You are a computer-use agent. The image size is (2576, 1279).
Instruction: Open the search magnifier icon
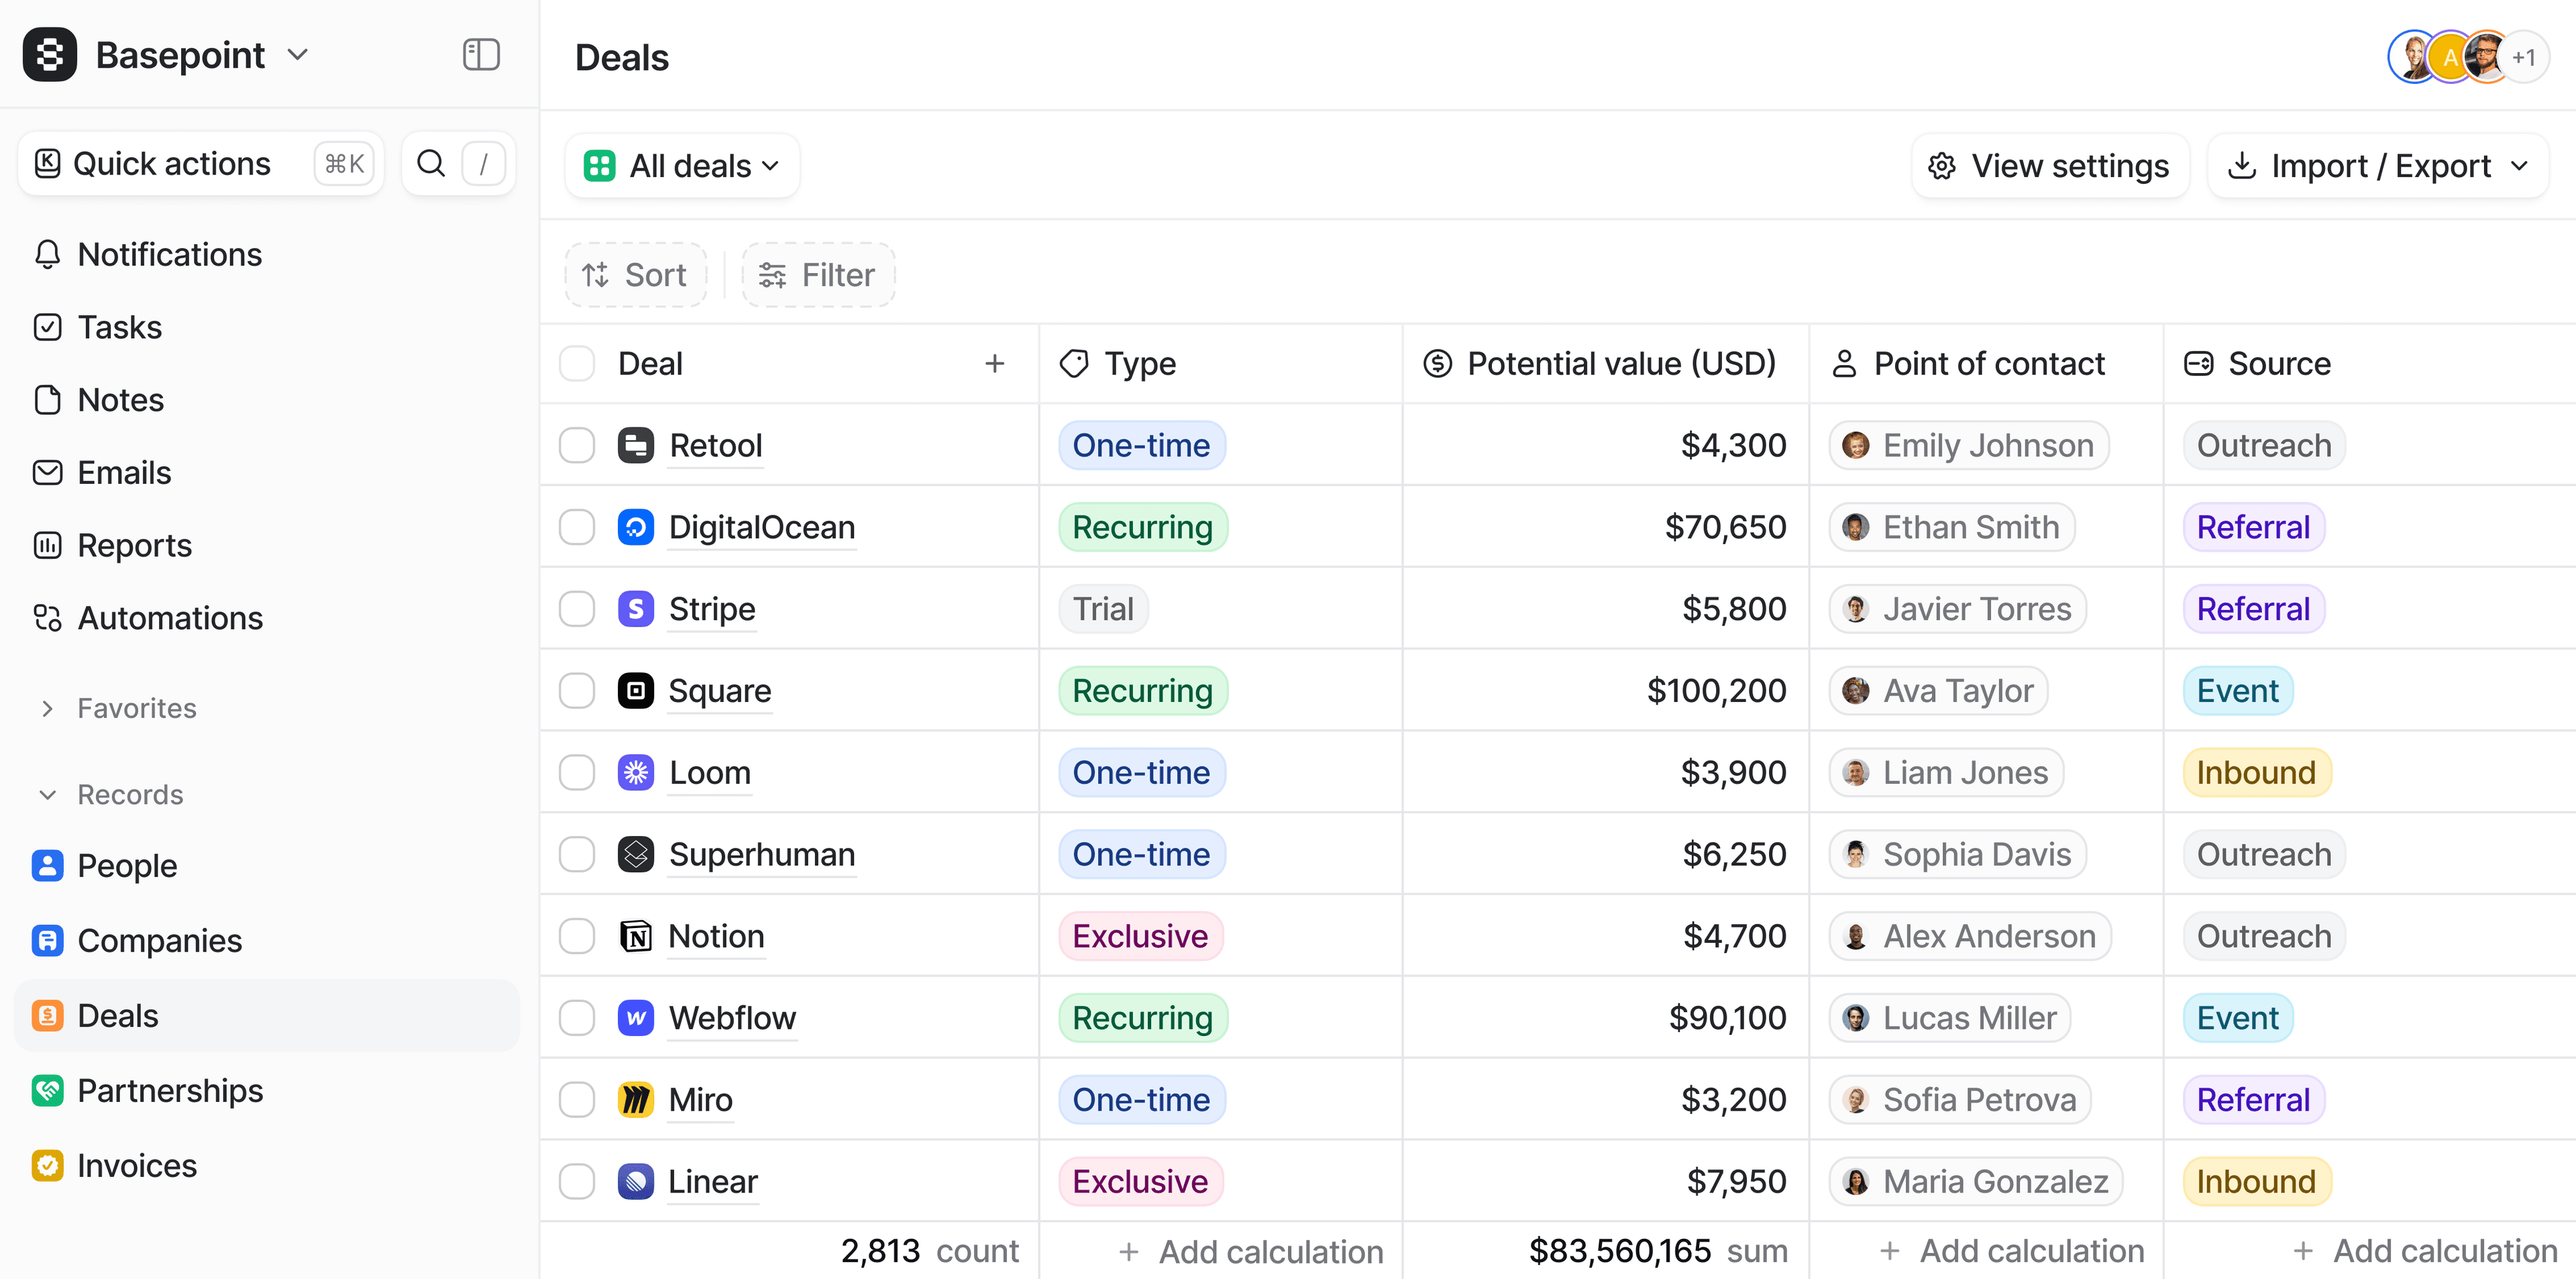[431, 162]
